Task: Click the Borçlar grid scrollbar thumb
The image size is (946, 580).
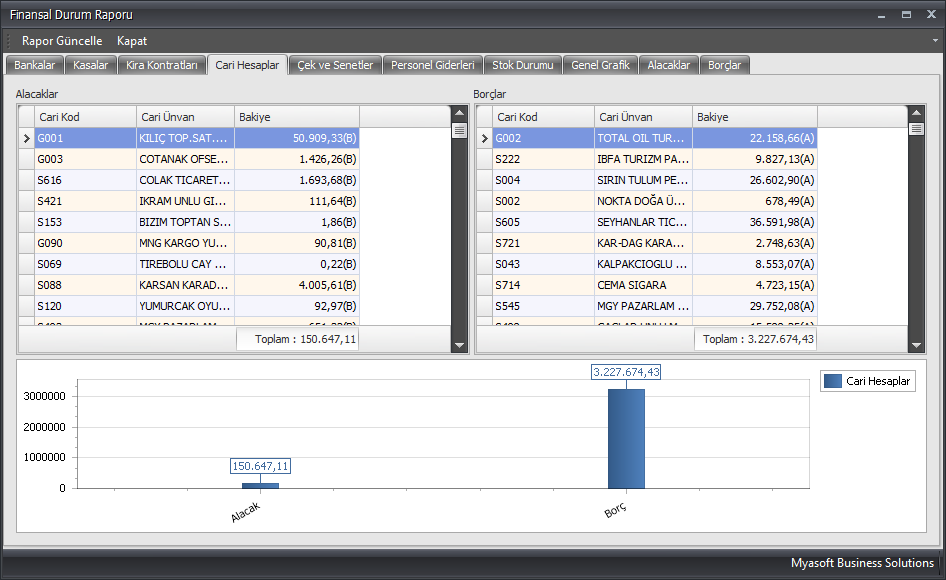Action: coord(916,129)
